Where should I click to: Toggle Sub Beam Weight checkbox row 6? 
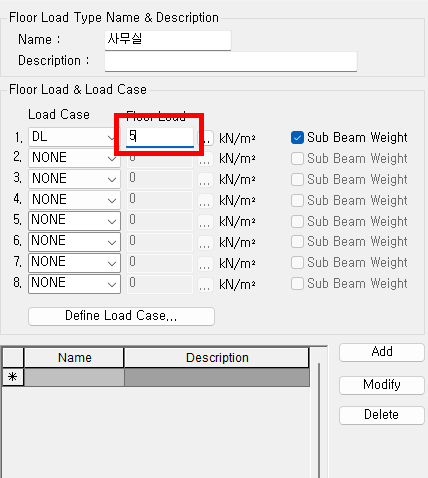[x=297, y=242]
